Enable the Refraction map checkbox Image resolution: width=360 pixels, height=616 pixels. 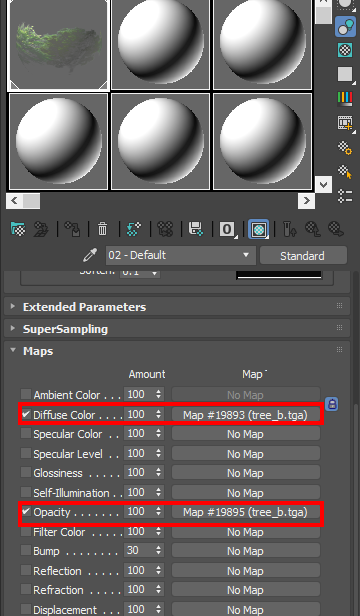coord(26,589)
